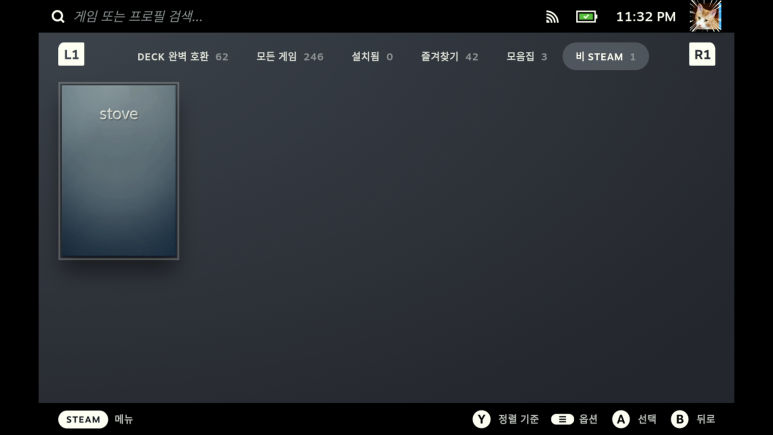Open the stove game tile

pyautogui.click(x=119, y=171)
